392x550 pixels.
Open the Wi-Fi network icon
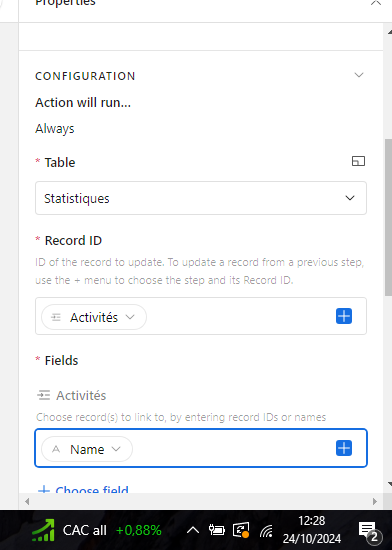coord(266,531)
